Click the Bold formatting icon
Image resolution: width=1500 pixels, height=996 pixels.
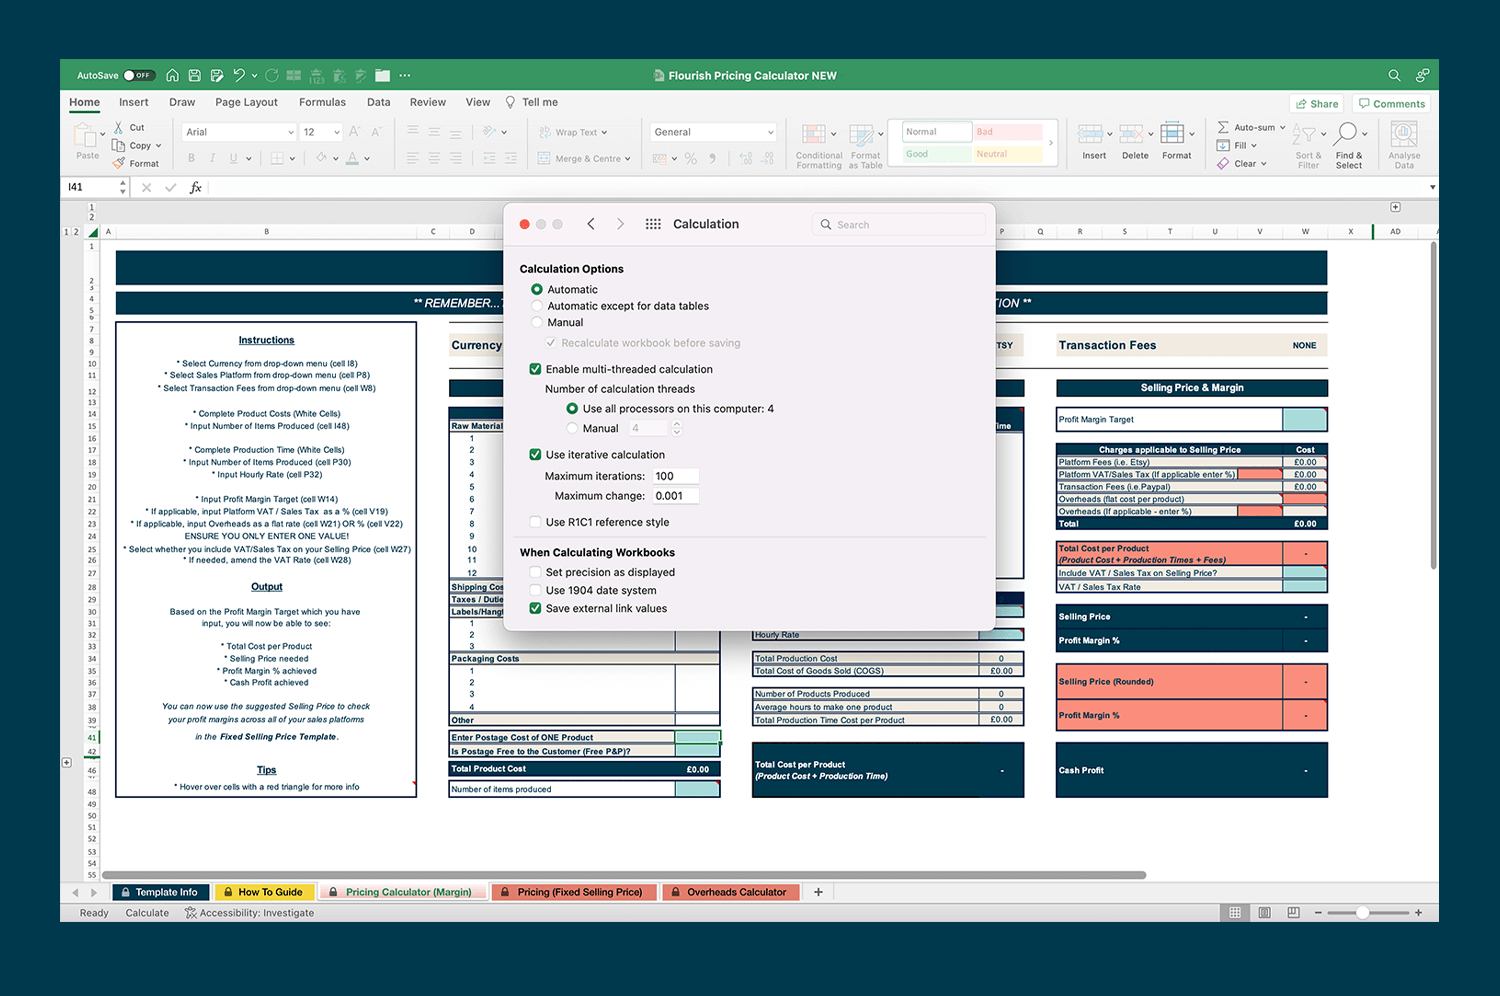pos(190,158)
